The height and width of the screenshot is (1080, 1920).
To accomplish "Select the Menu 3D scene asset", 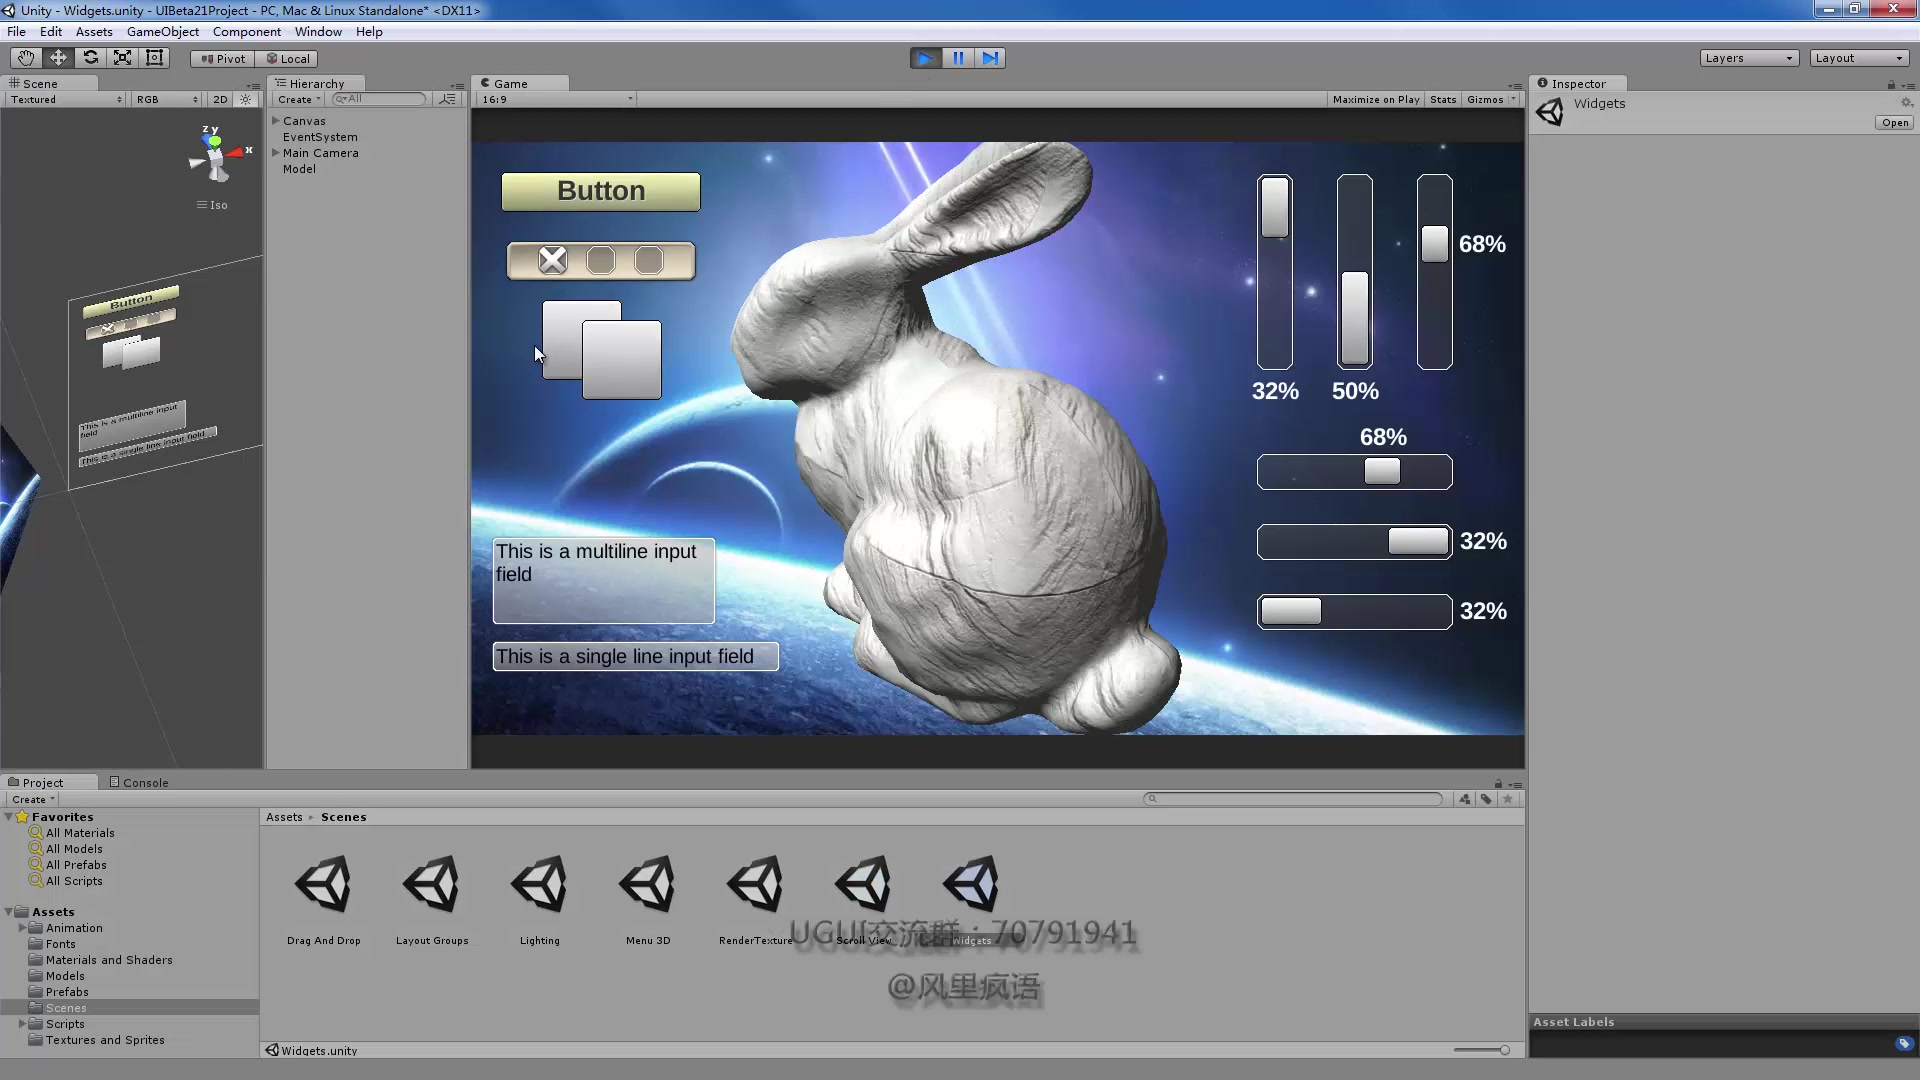I will click(648, 898).
